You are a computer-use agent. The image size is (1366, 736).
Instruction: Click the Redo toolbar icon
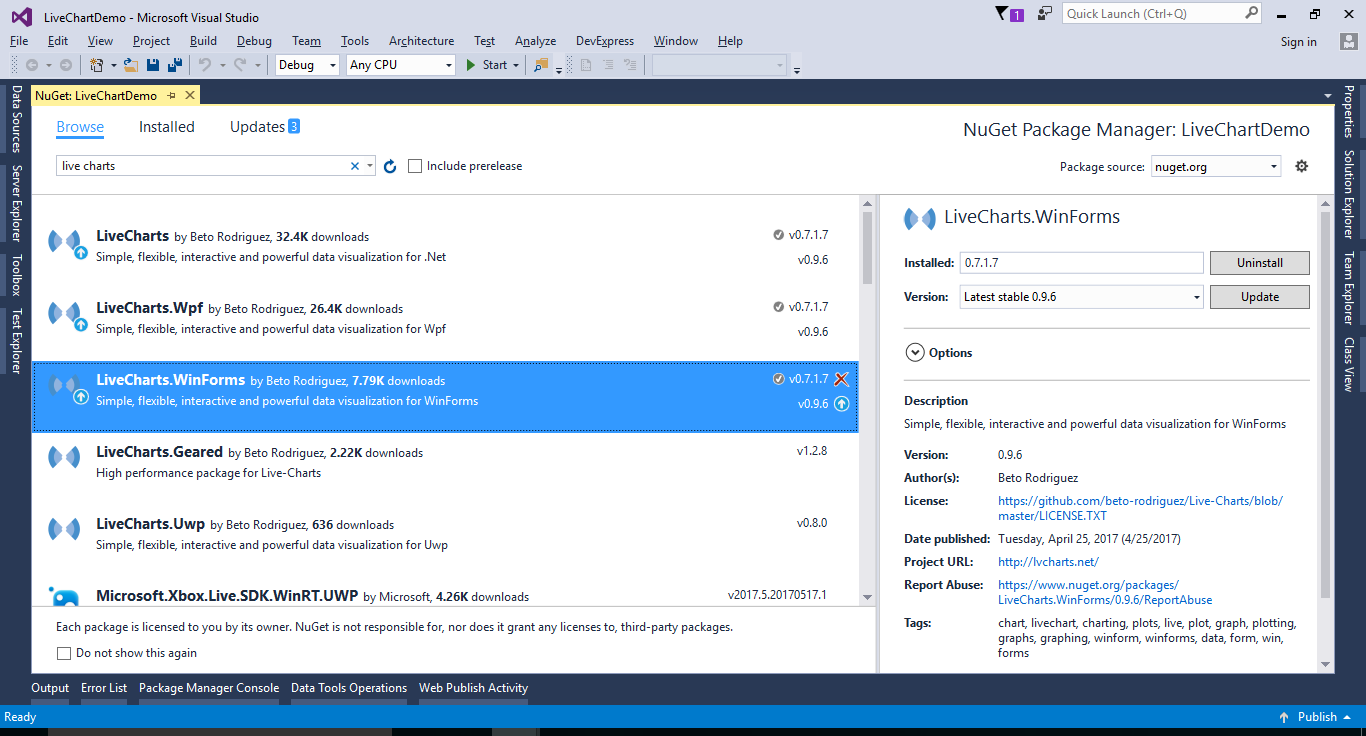[x=240, y=65]
